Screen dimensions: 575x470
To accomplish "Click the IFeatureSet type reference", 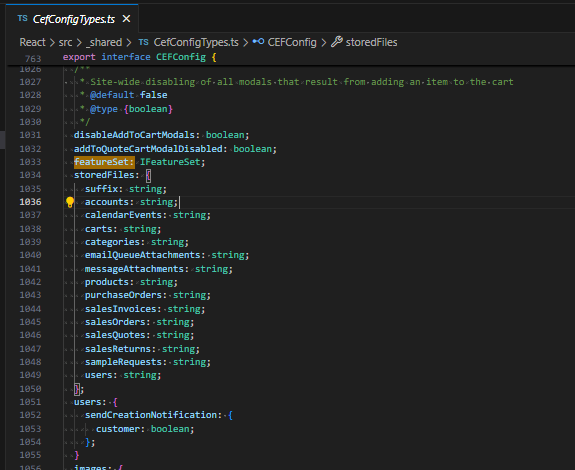I will click(170, 162).
